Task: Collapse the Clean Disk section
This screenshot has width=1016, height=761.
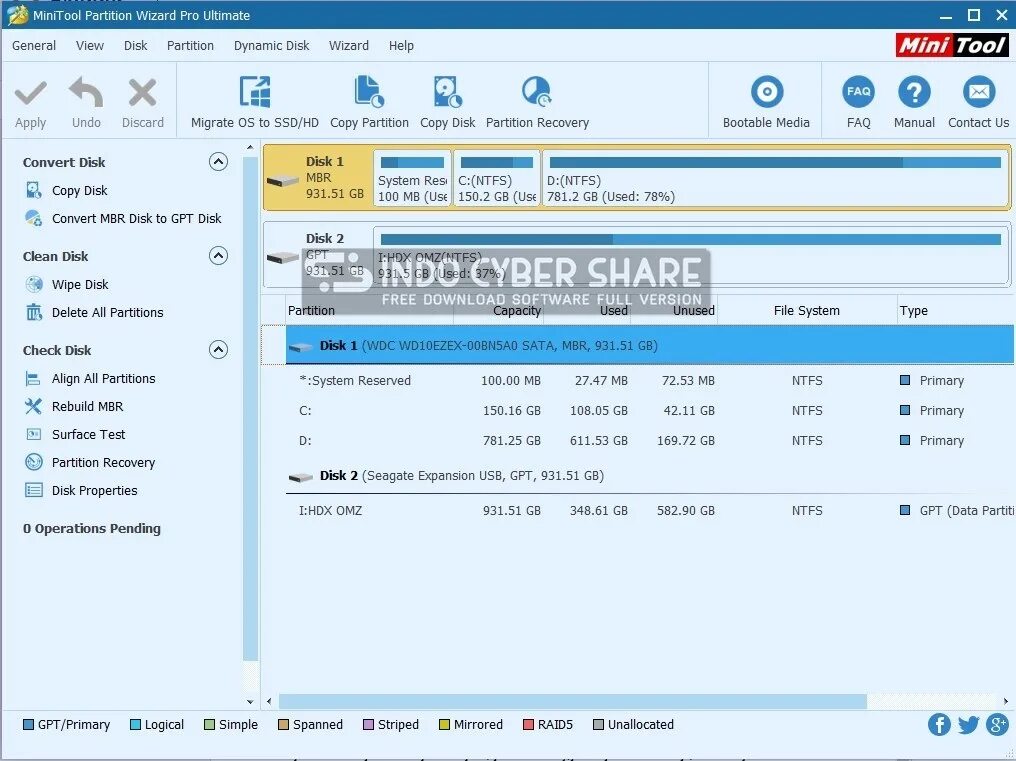Action: 218,255
